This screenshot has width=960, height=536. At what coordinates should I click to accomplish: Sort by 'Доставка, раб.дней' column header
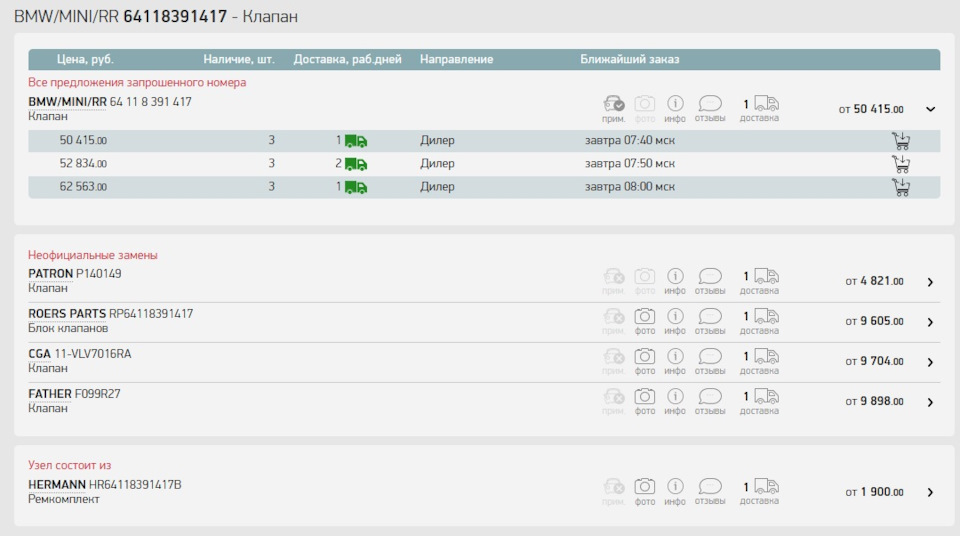click(347, 59)
